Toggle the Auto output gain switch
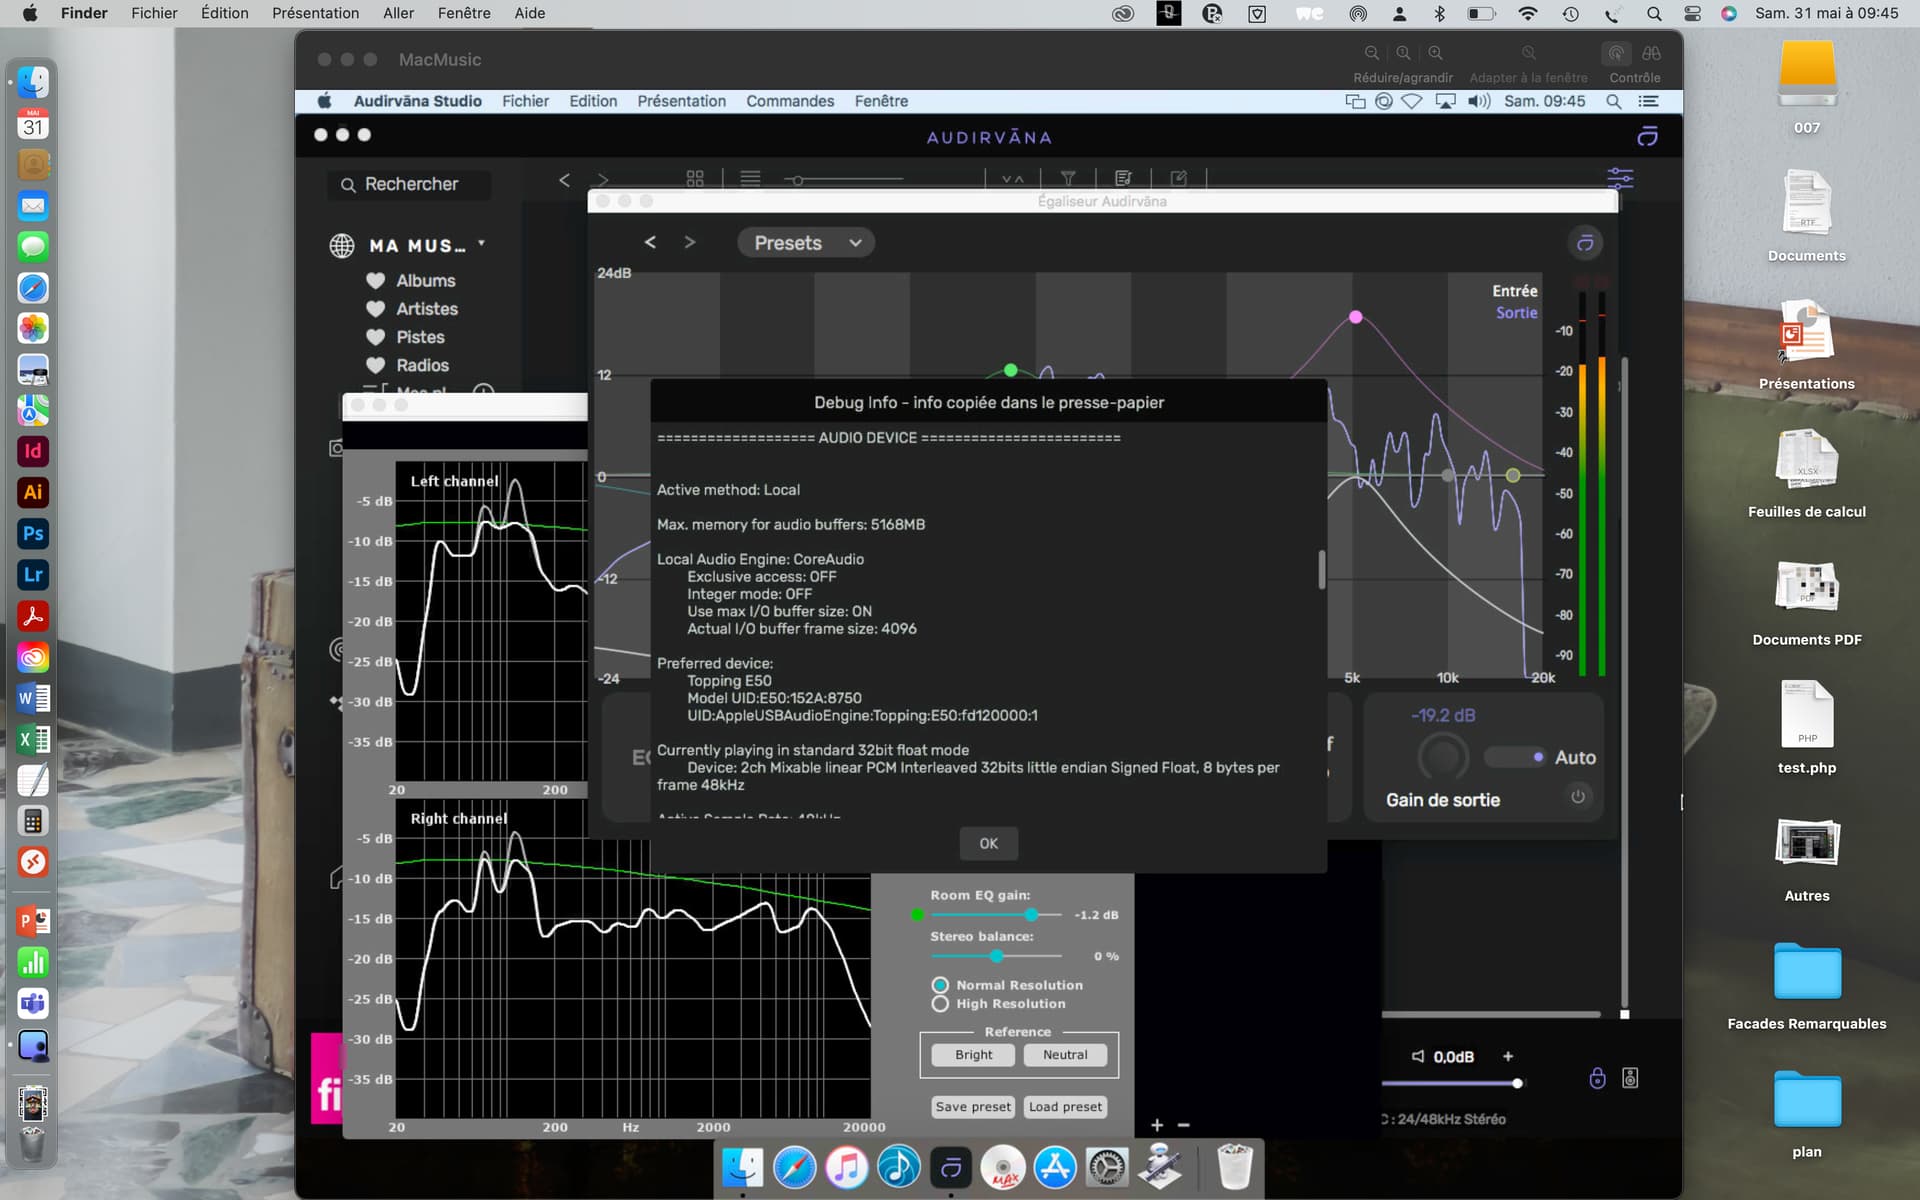1920x1200 pixels. click(x=1516, y=757)
